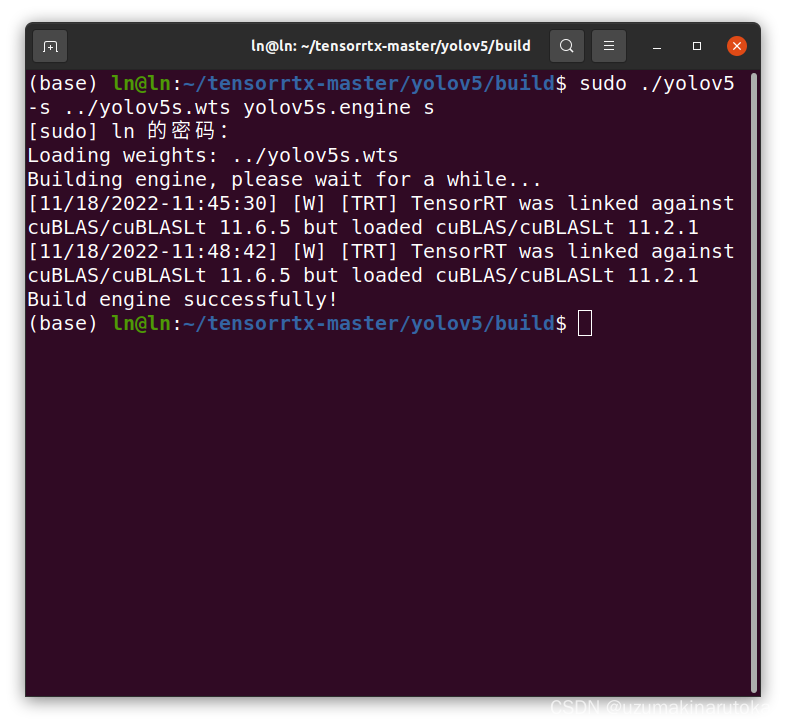Click 'Building engine, please wait for a while...' text
Image resolution: width=786 pixels, height=725 pixels.
(284, 179)
